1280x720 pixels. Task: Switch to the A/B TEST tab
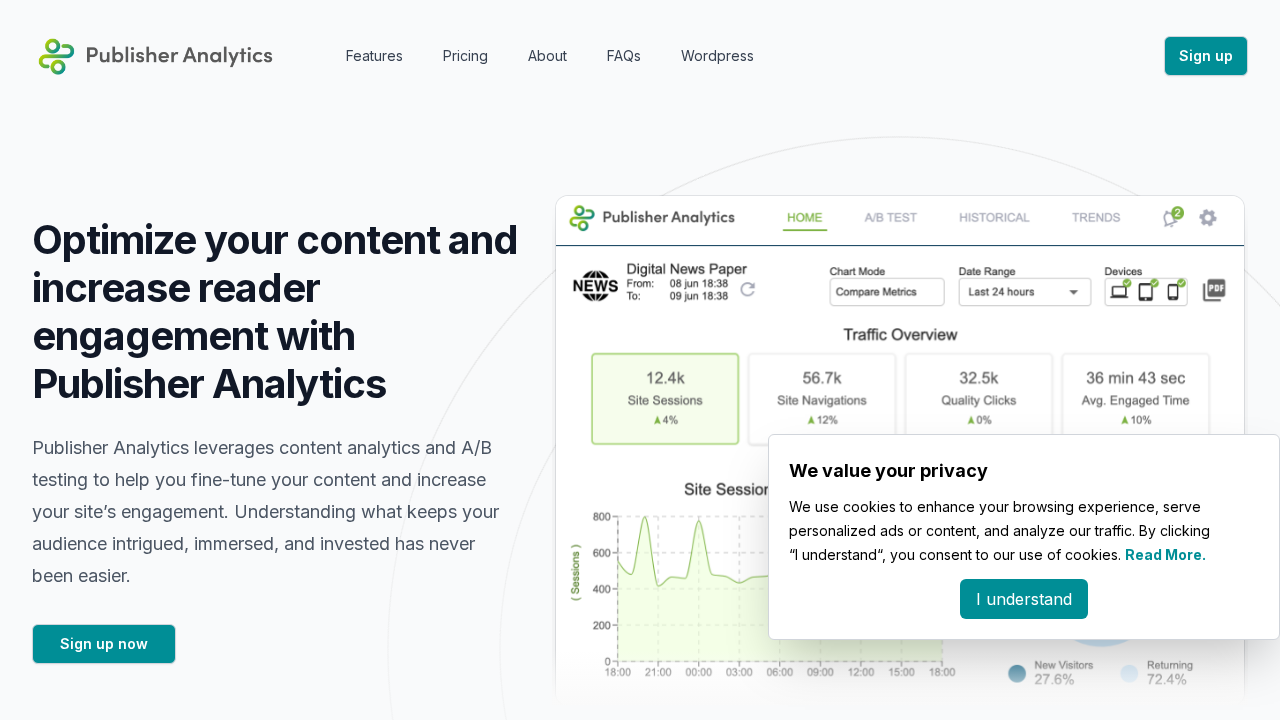point(890,217)
